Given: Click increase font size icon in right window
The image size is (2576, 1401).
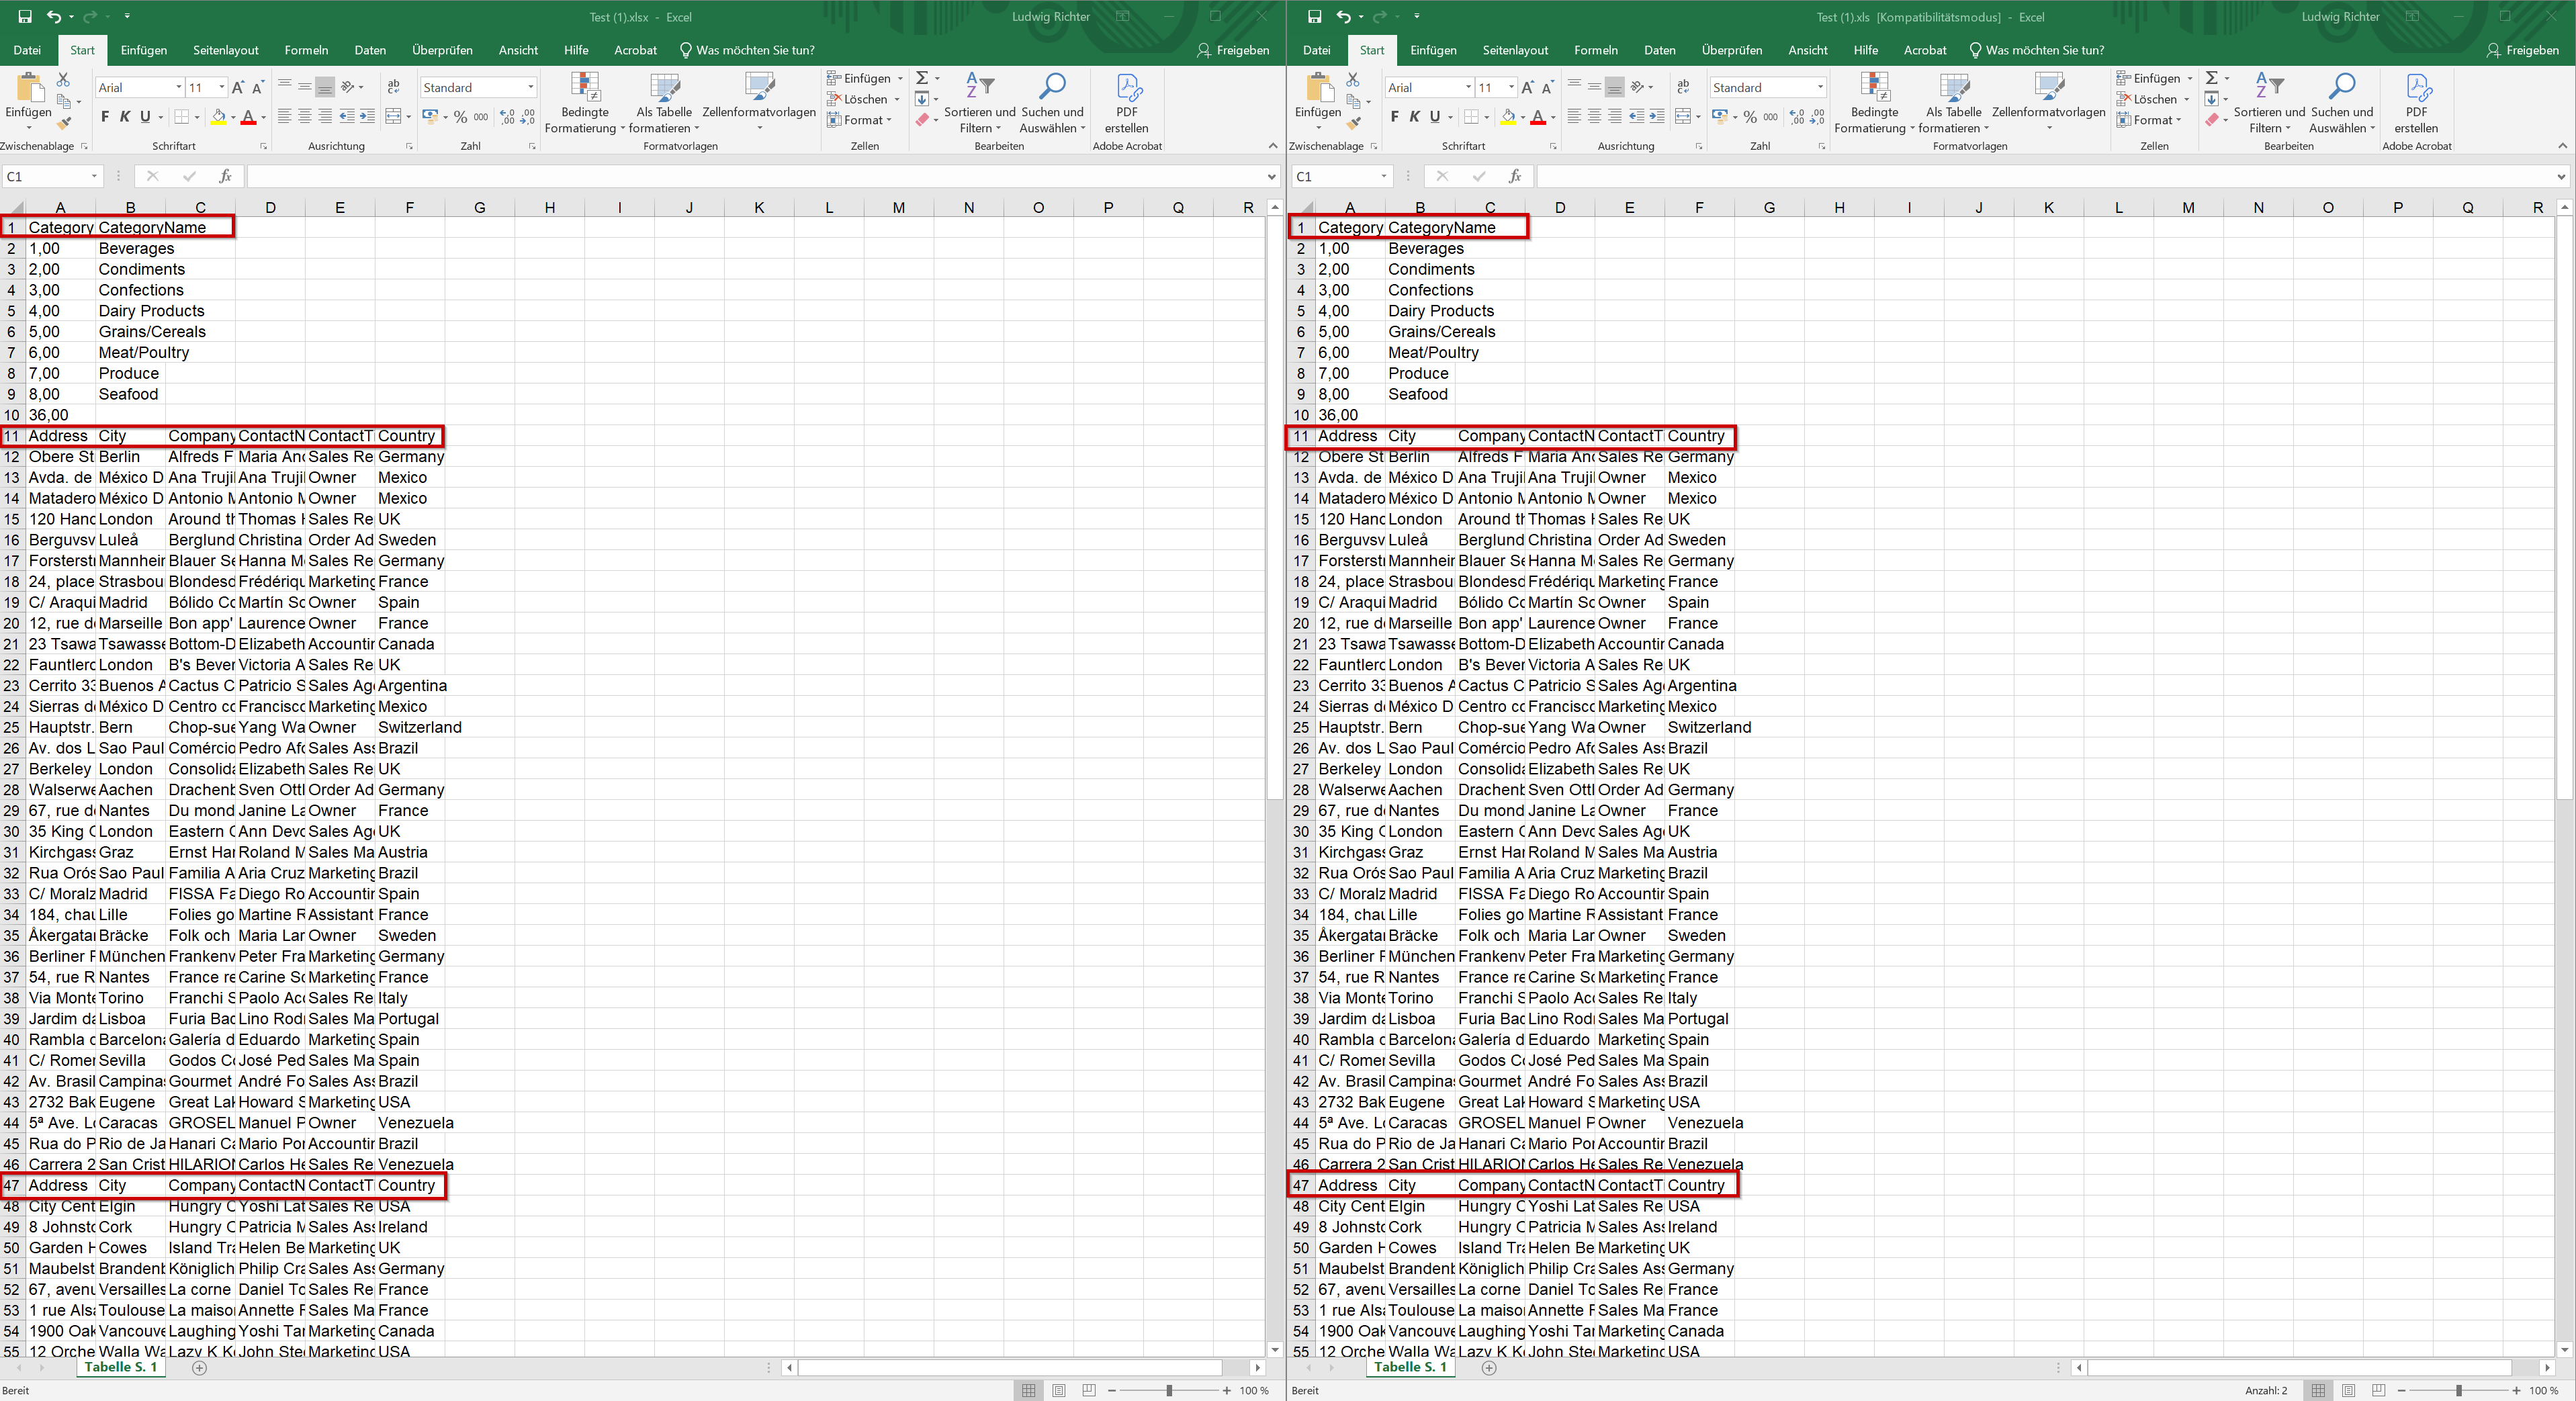Looking at the screenshot, I should tap(1527, 88).
